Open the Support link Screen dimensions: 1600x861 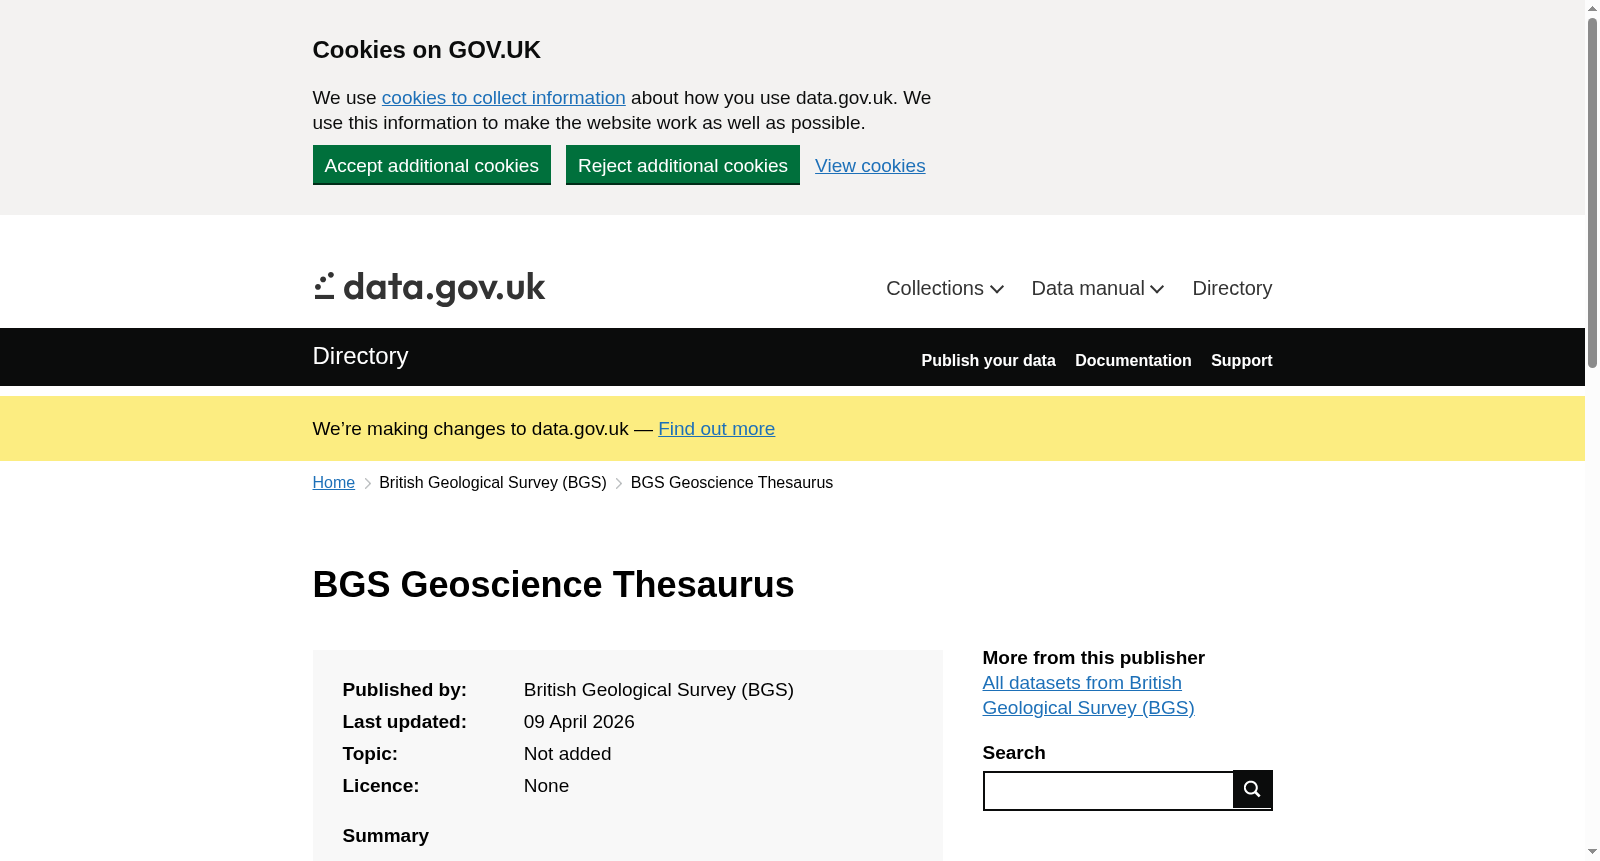point(1241,360)
